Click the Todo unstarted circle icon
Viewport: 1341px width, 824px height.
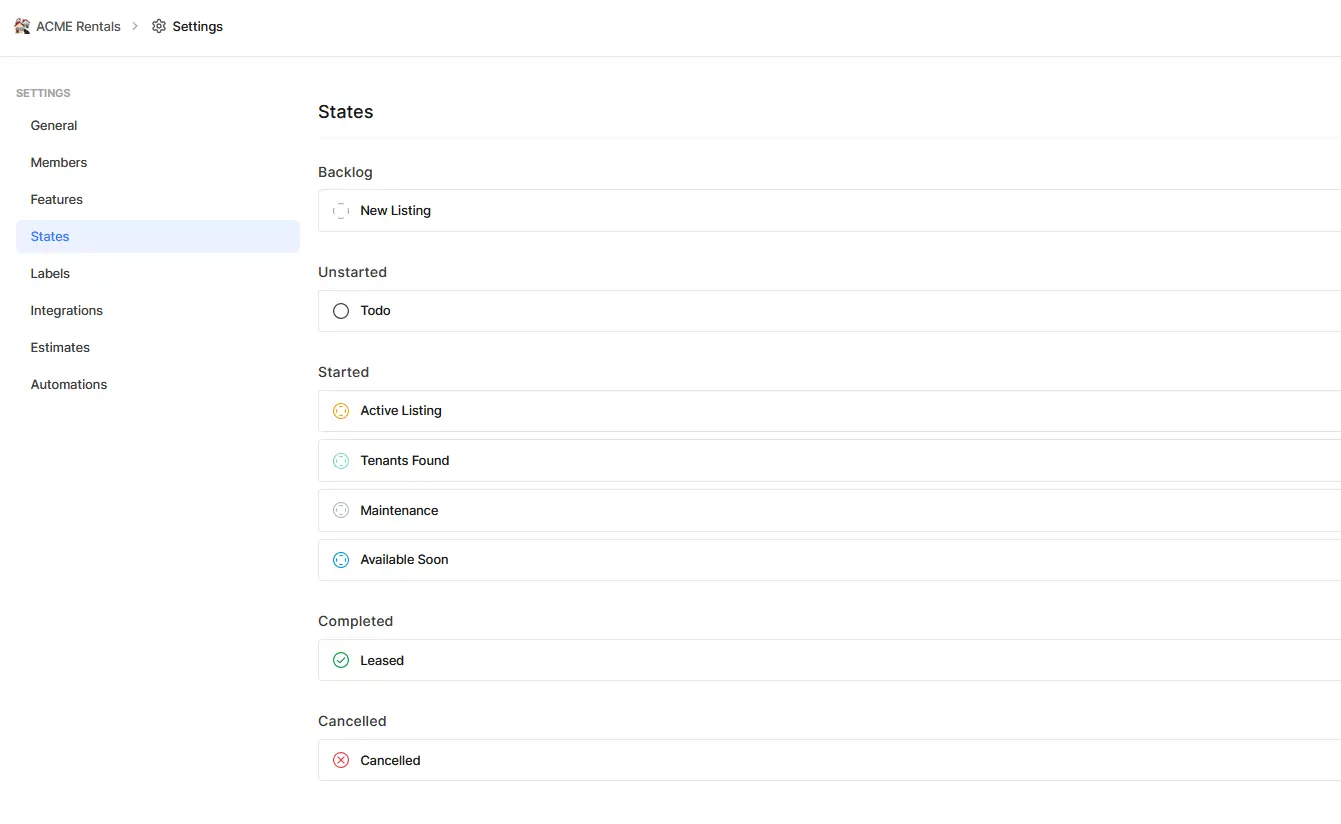[341, 310]
